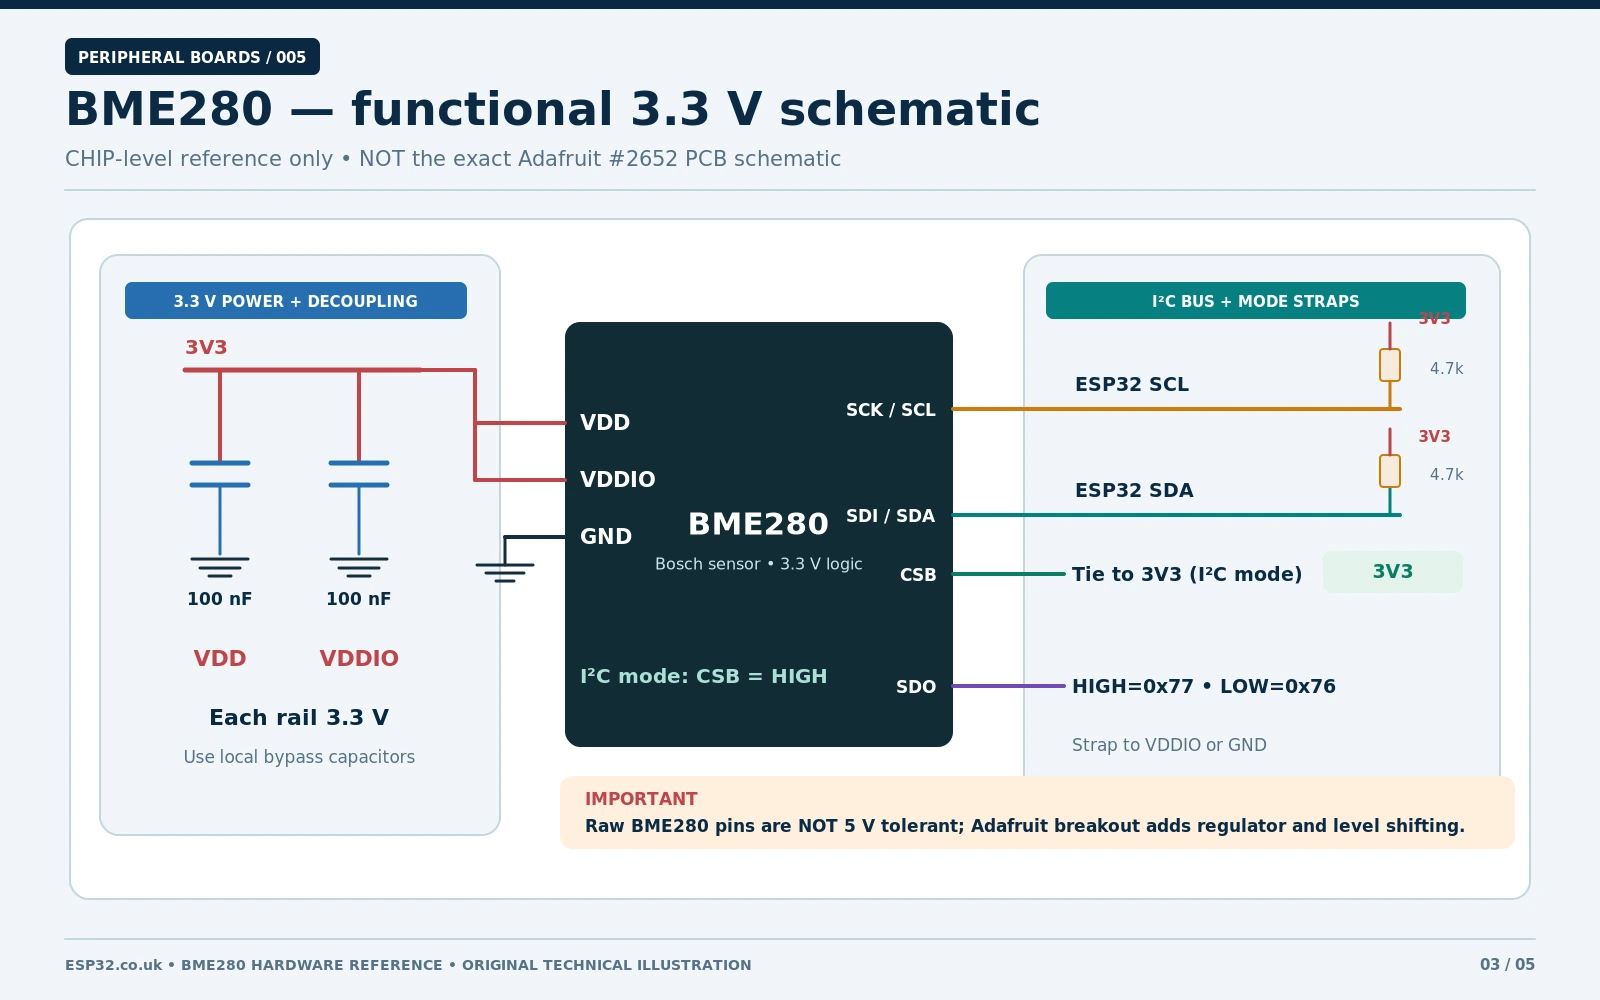Click the SDO pin label on the chip
Viewport: 1600px width, 1000px height.
point(916,687)
